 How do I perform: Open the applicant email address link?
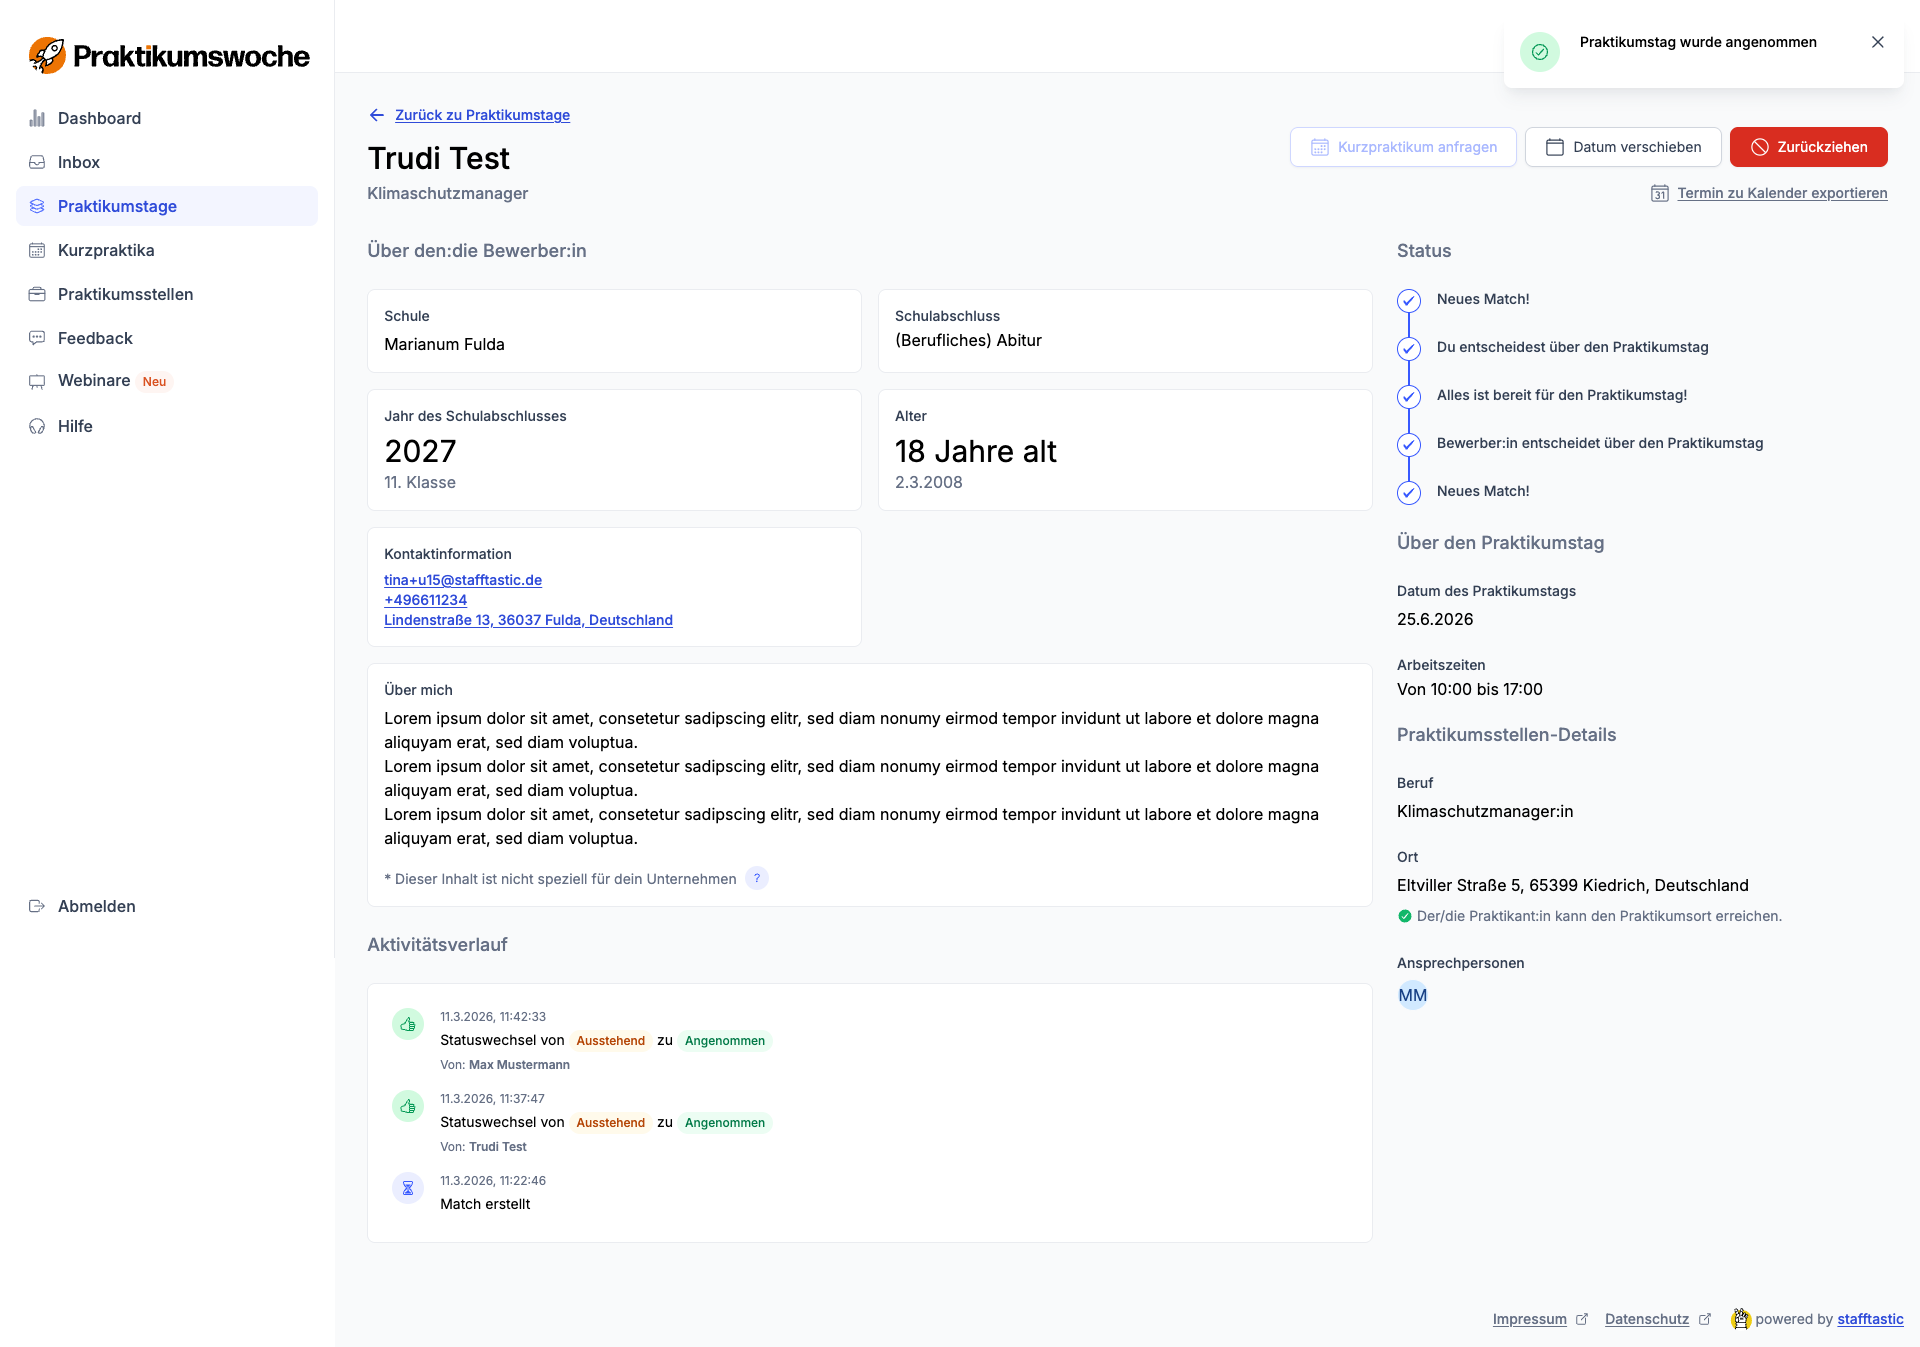pyautogui.click(x=462, y=580)
